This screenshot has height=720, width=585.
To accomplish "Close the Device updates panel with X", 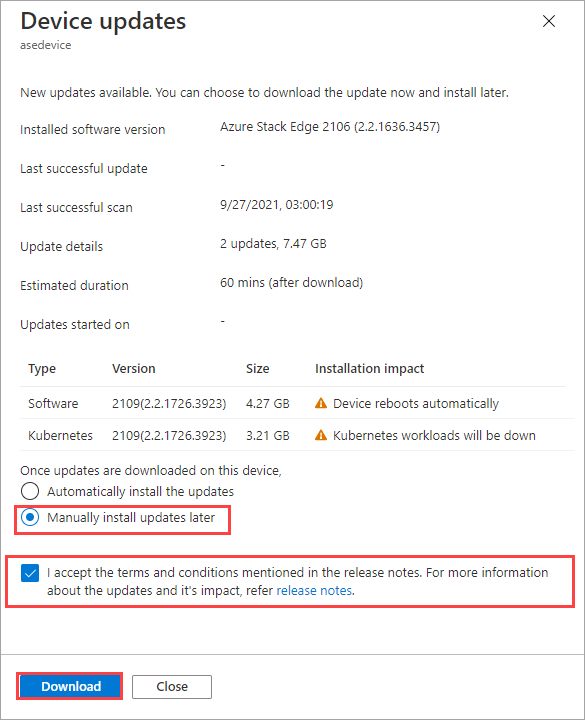I will (549, 21).
